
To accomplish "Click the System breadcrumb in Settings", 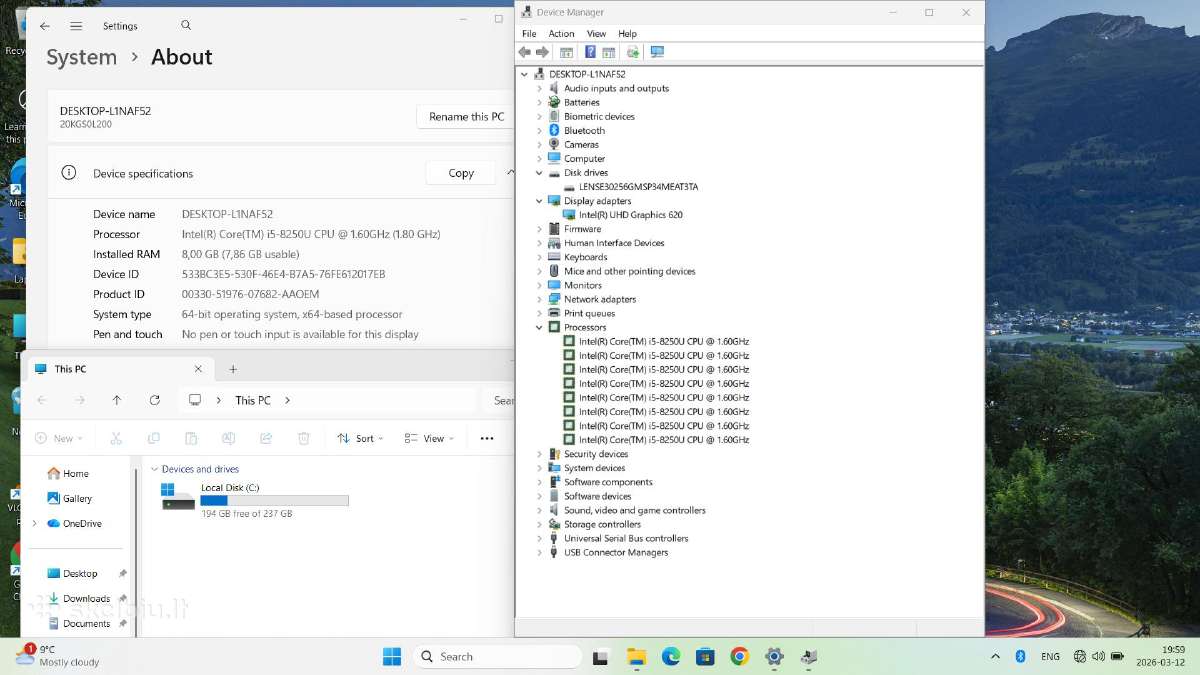I will (81, 57).
